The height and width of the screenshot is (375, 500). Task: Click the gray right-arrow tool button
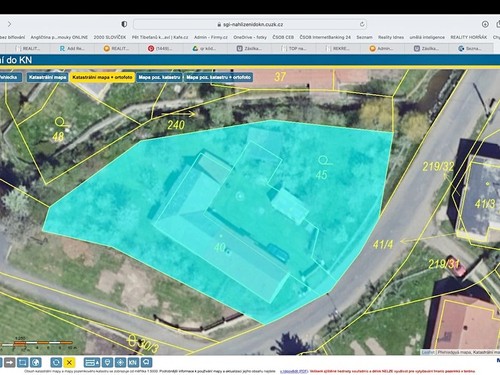coord(9,362)
